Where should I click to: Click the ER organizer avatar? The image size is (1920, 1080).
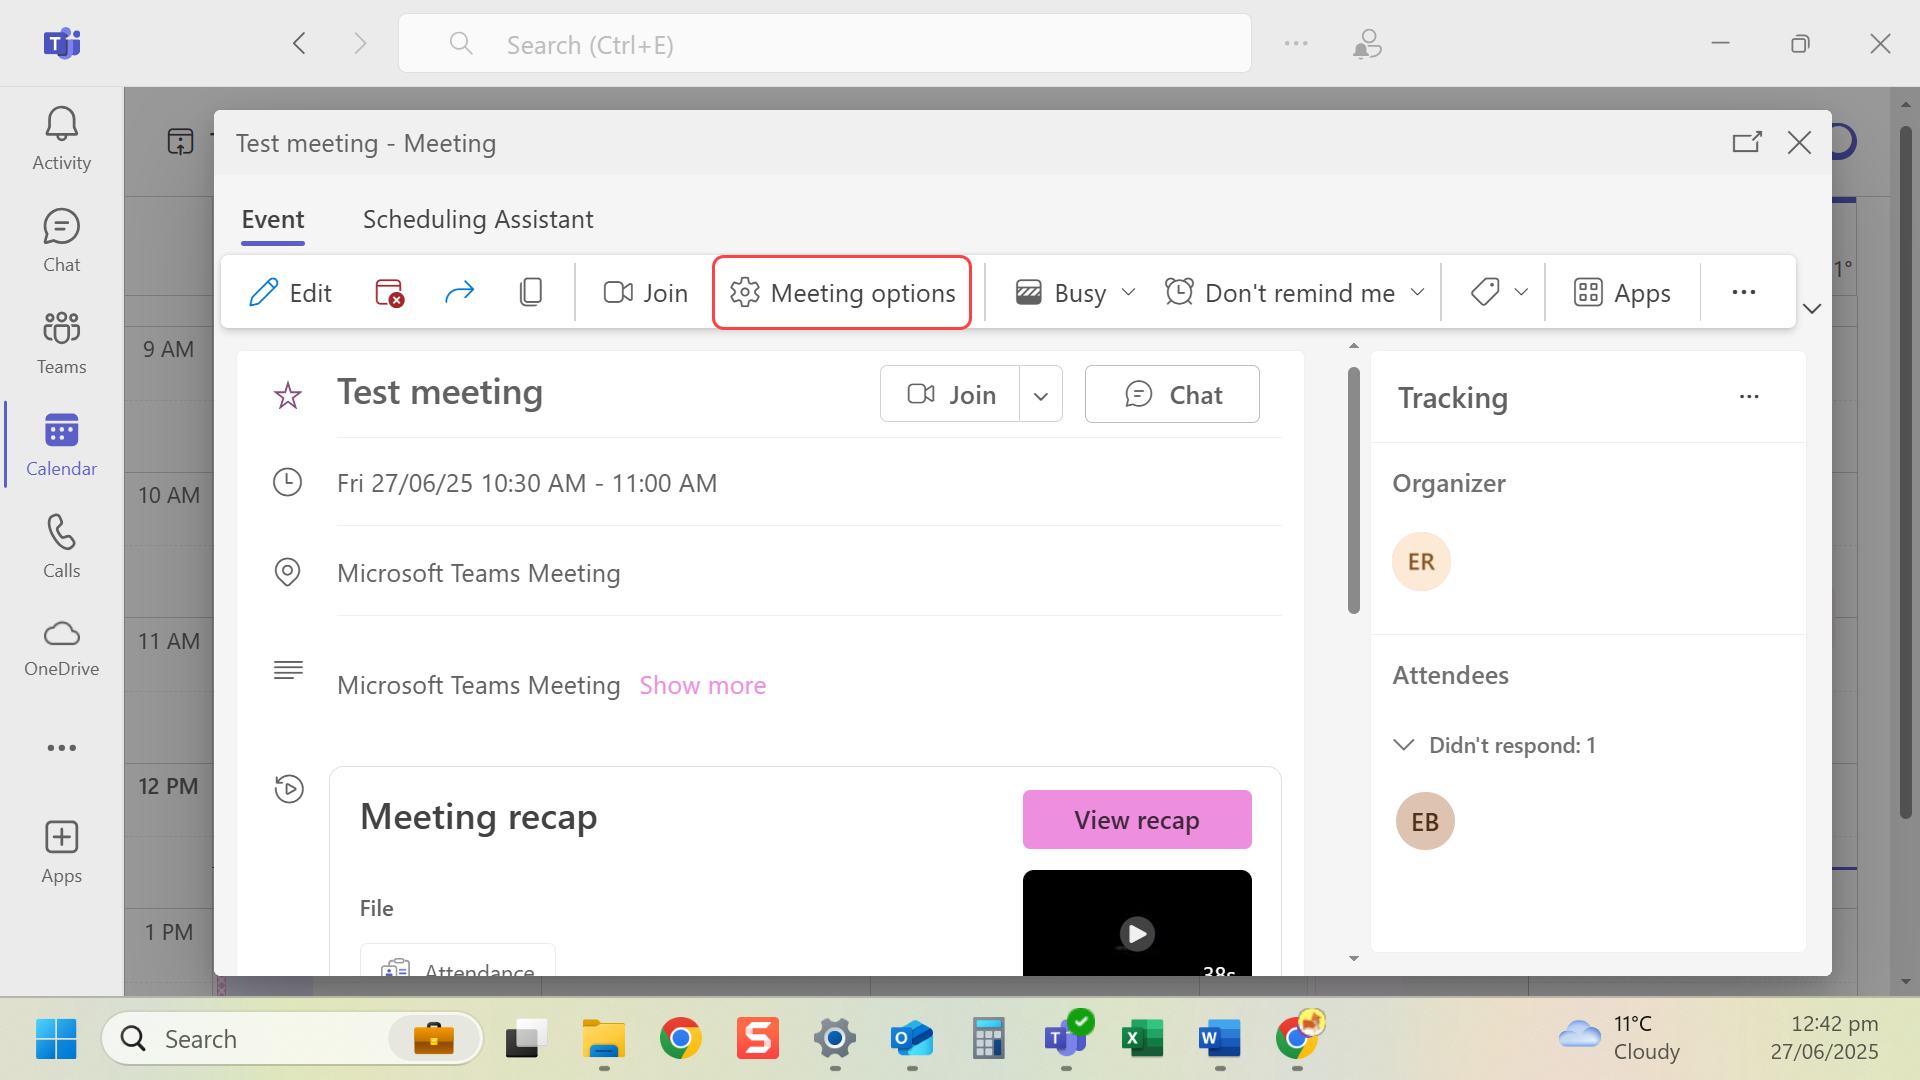pyautogui.click(x=1421, y=561)
